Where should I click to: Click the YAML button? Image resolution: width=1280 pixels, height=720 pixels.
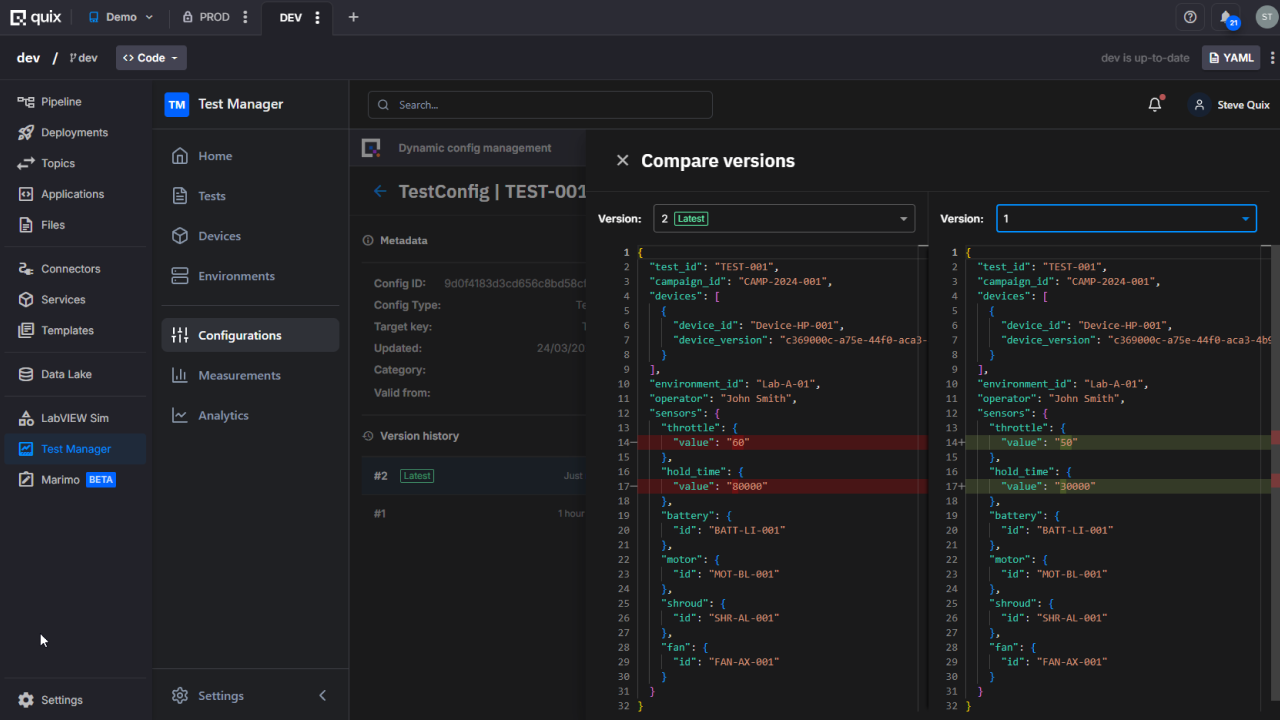[1230, 58]
